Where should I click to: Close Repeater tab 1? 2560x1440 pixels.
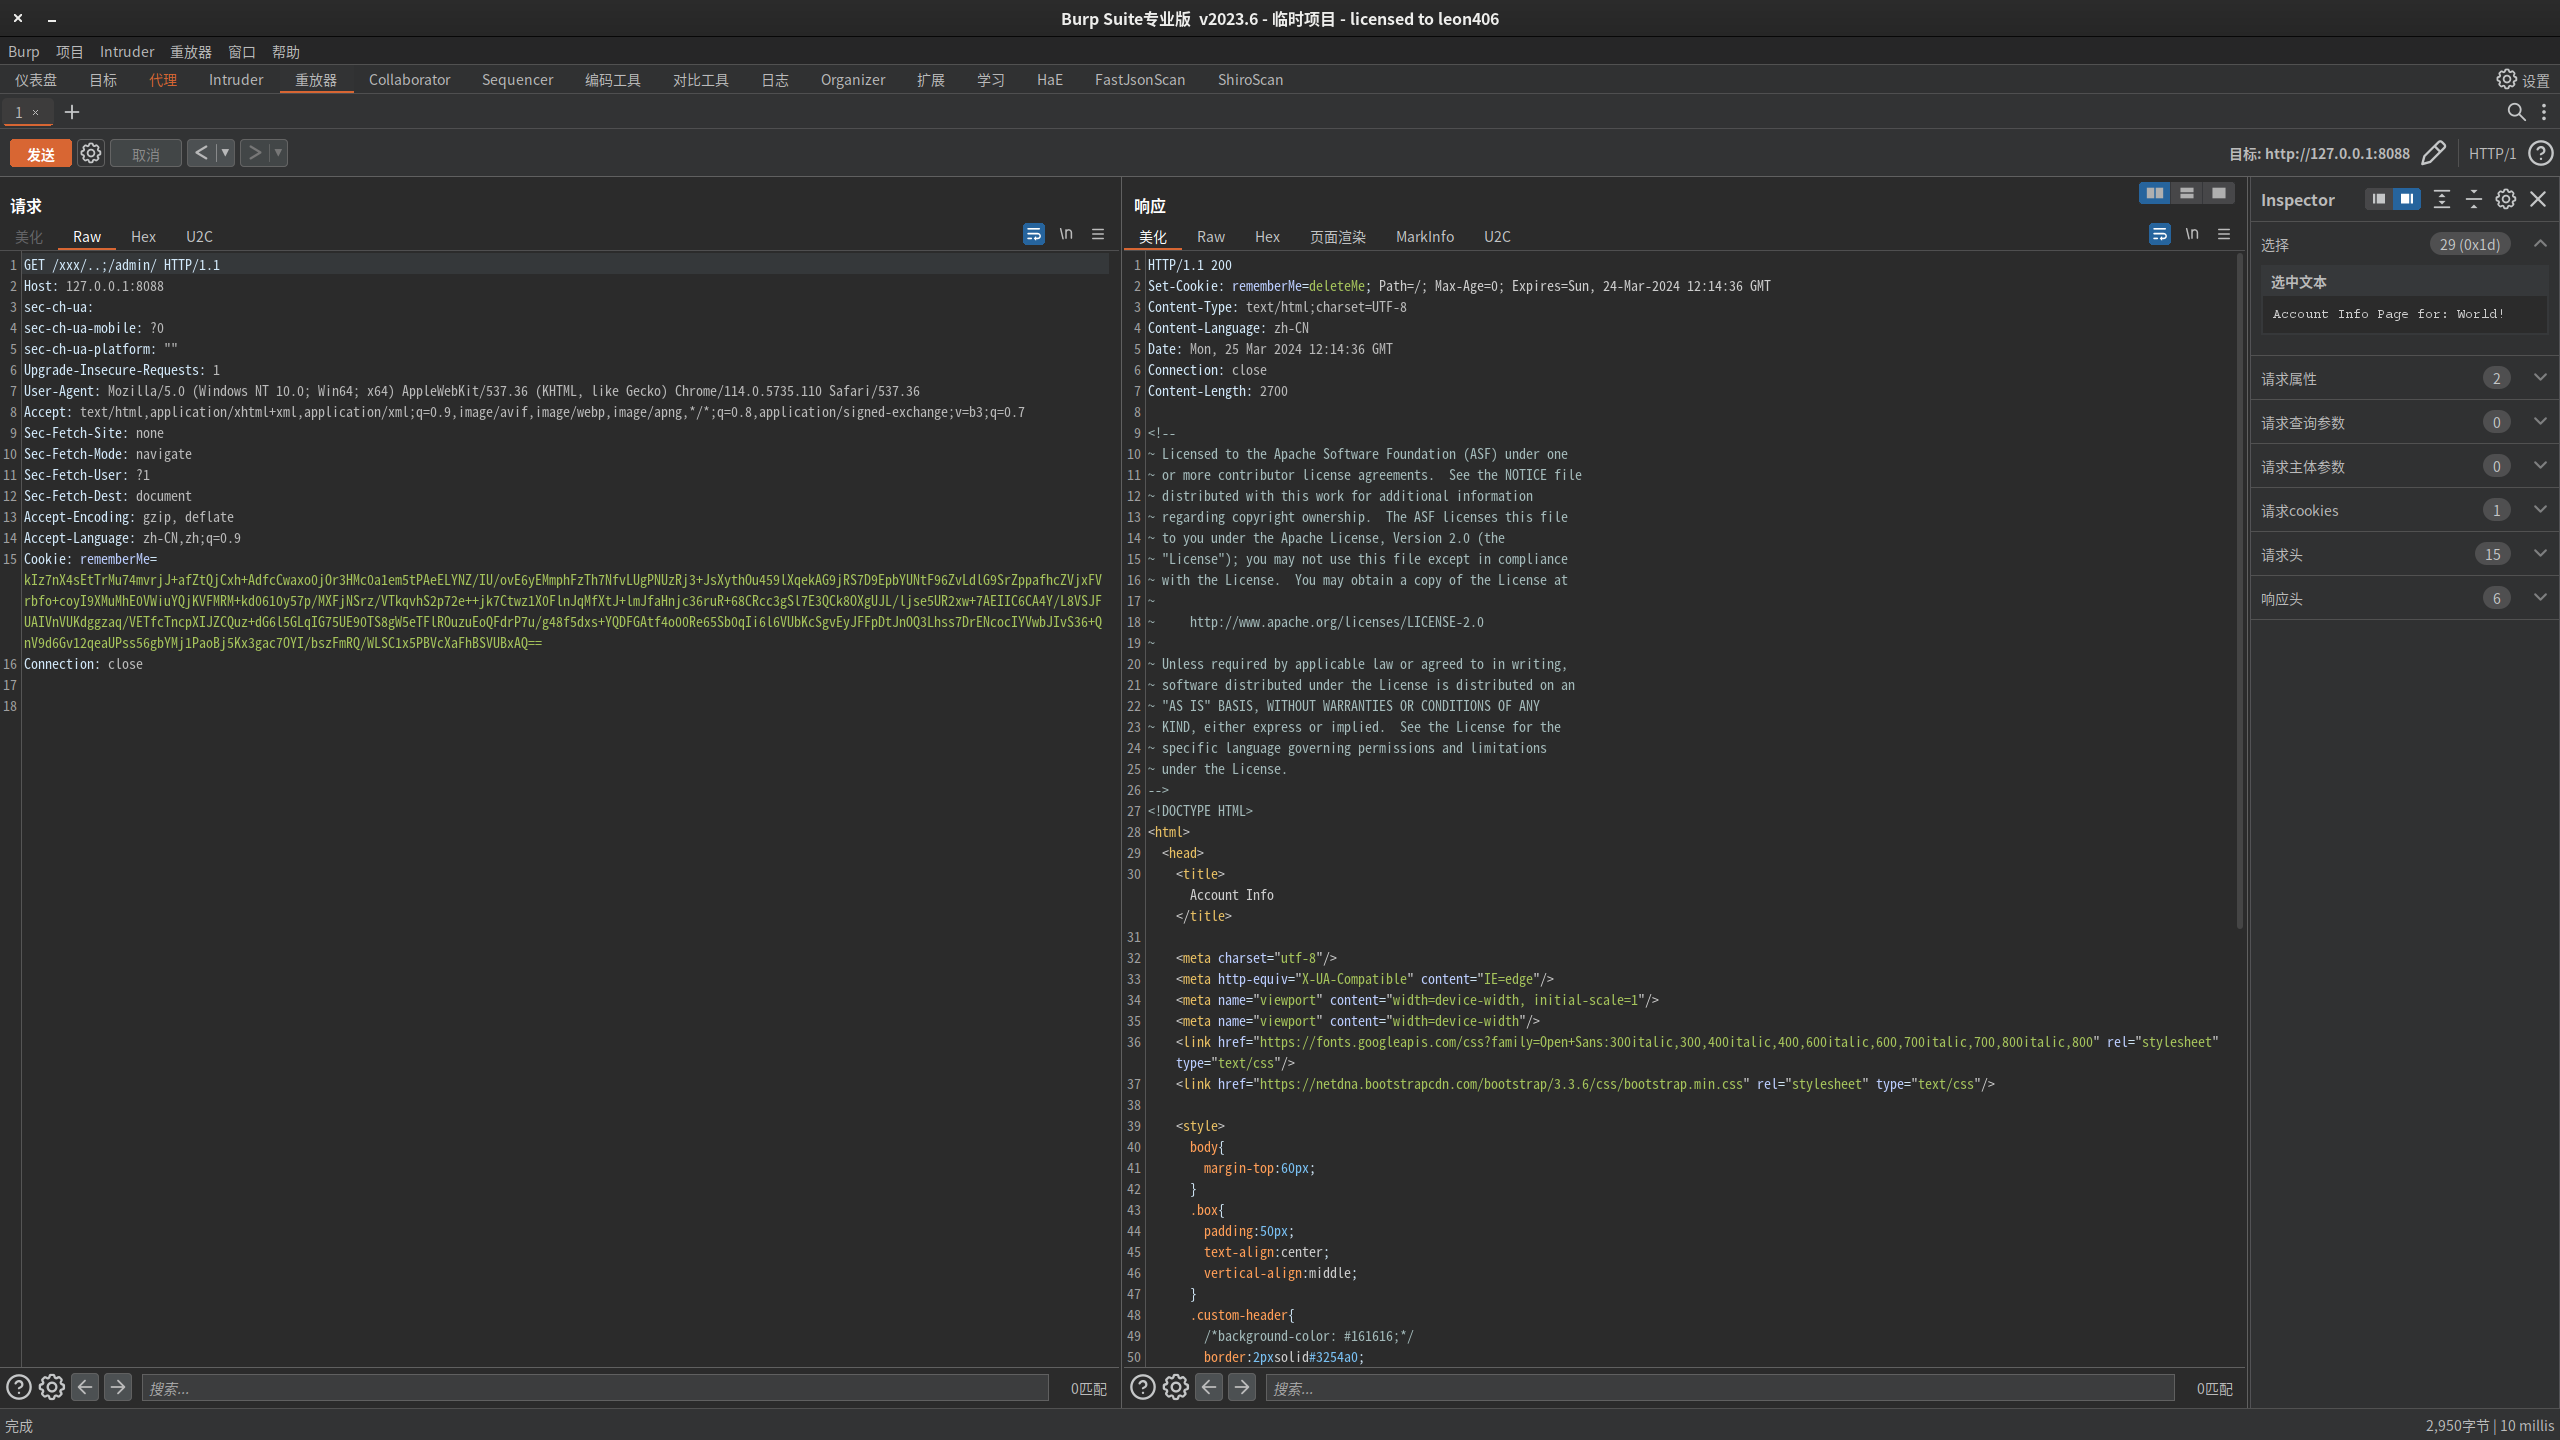[35, 112]
